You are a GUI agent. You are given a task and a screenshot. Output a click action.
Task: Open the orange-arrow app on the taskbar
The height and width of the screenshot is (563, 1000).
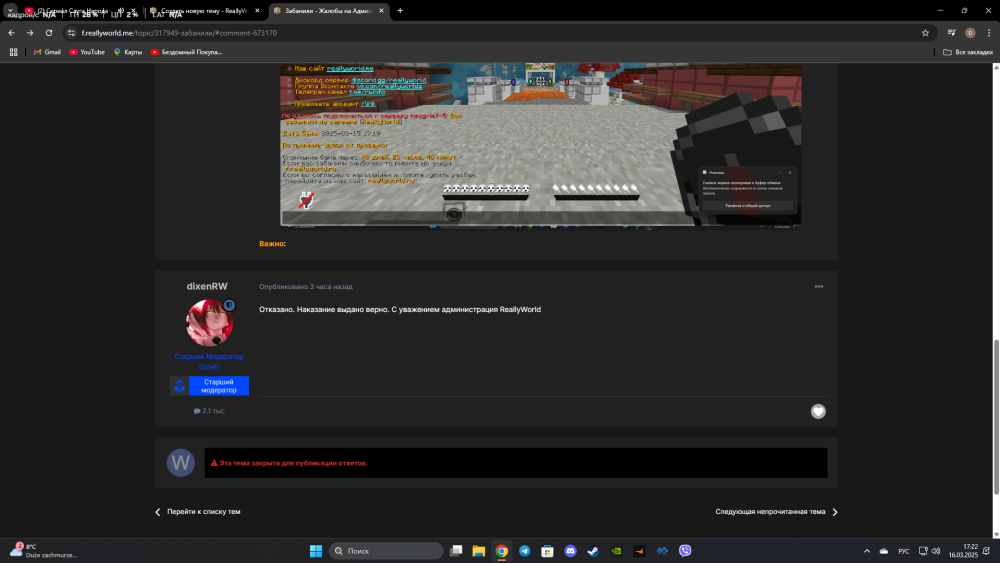[x=639, y=551]
